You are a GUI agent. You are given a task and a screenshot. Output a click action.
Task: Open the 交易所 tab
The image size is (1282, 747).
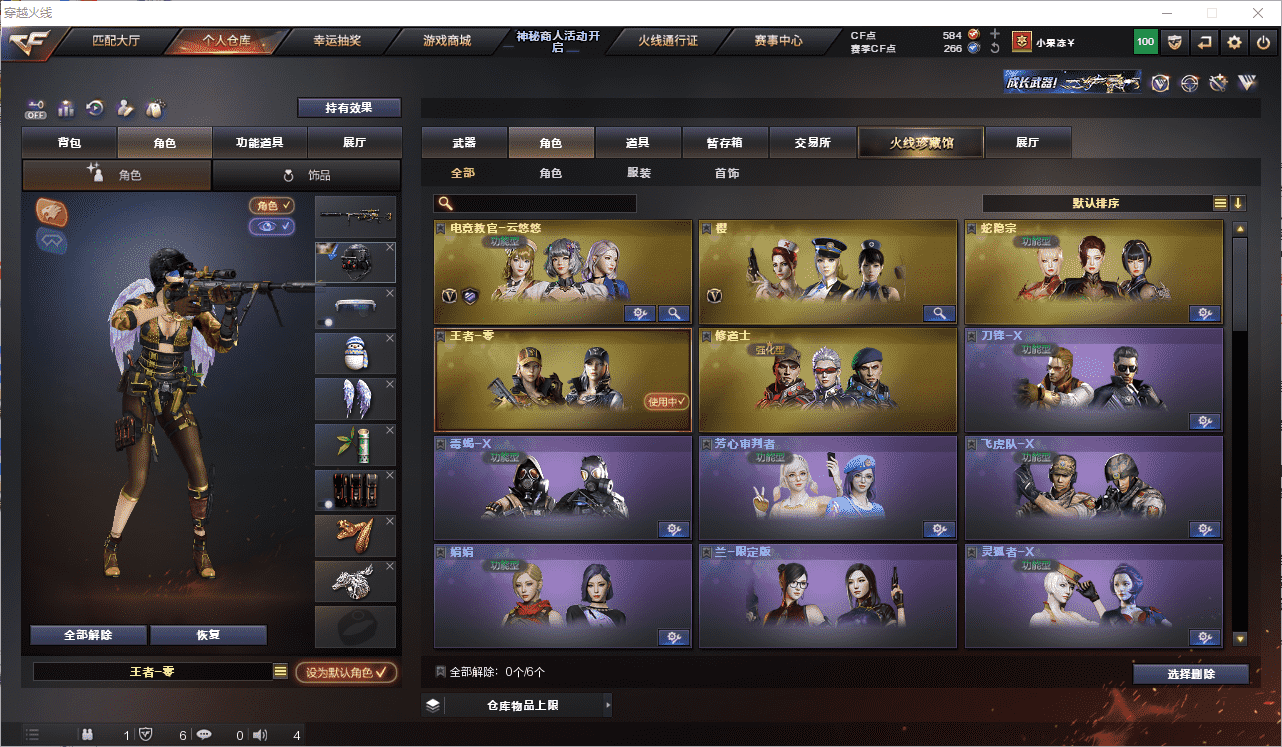click(x=812, y=143)
